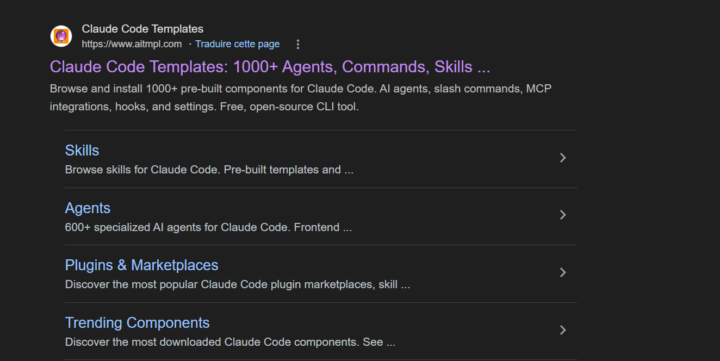Open the Agents sitelink
The image size is (720, 361).
point(88,208)
